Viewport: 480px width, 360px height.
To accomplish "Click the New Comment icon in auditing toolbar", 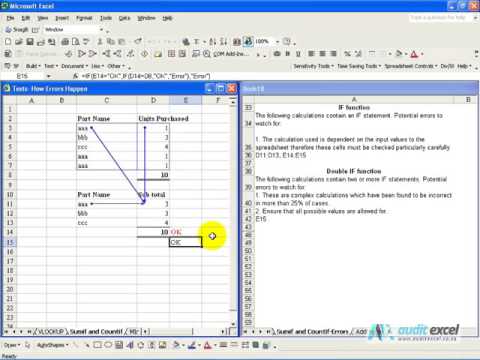I will pos(158,54).
